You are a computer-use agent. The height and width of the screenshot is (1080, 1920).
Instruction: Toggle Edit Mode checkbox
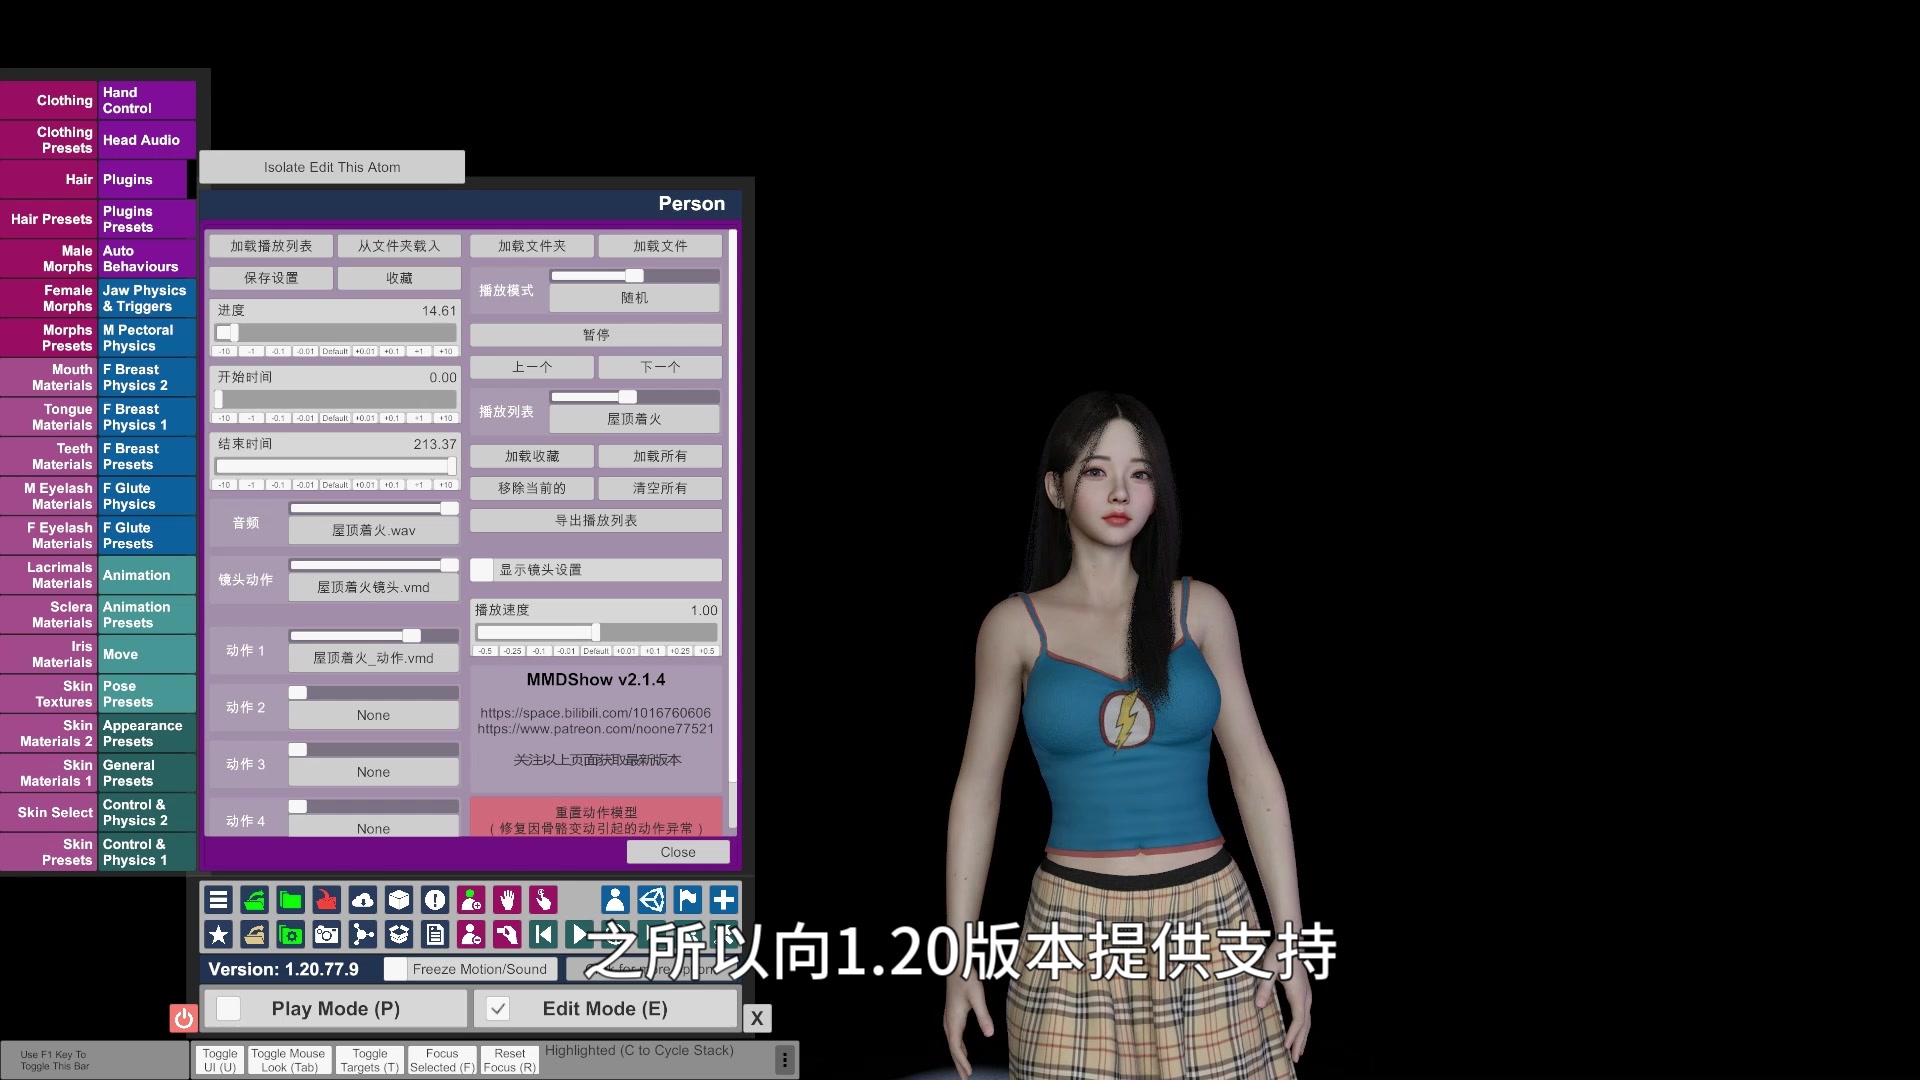tap(497, 1009)
